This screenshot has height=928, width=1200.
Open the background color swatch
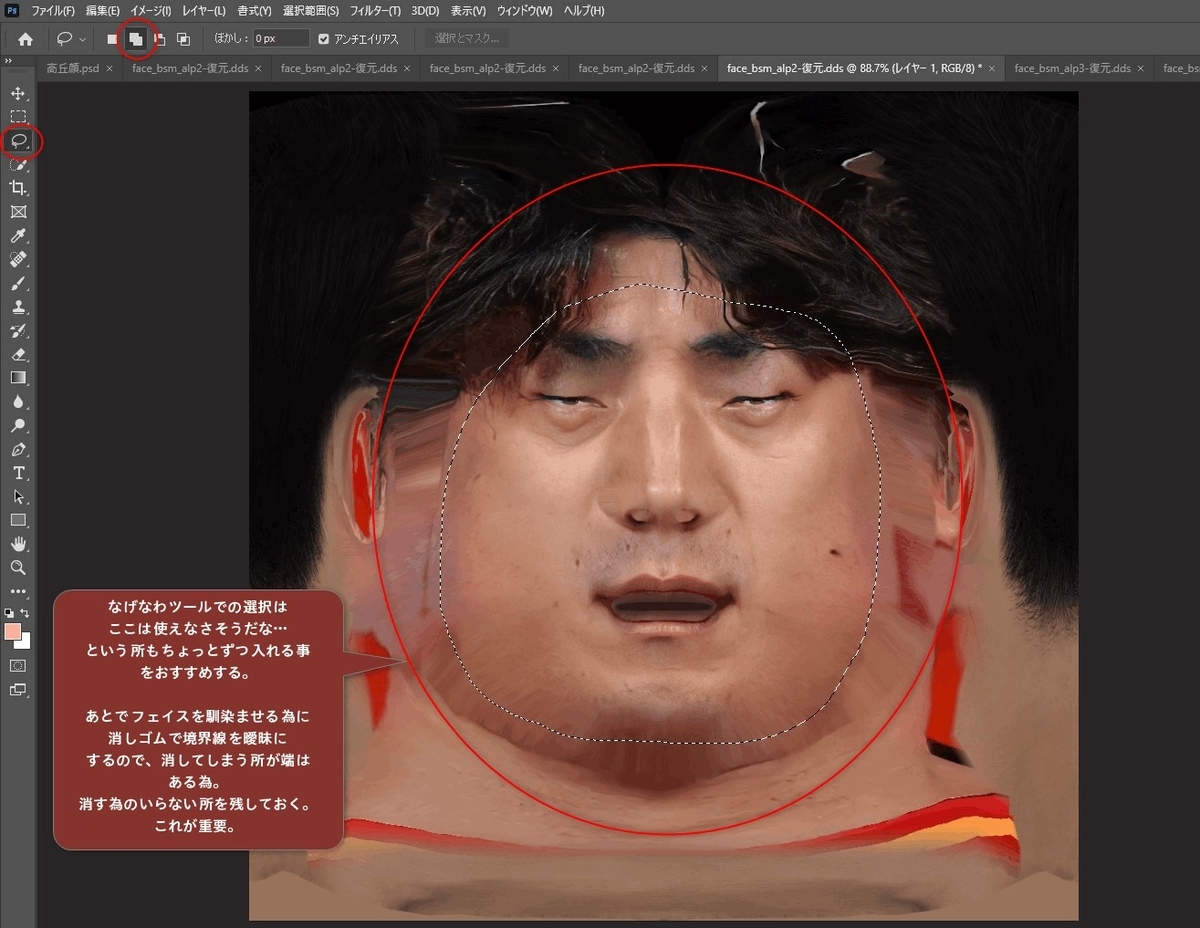(25, 643)
